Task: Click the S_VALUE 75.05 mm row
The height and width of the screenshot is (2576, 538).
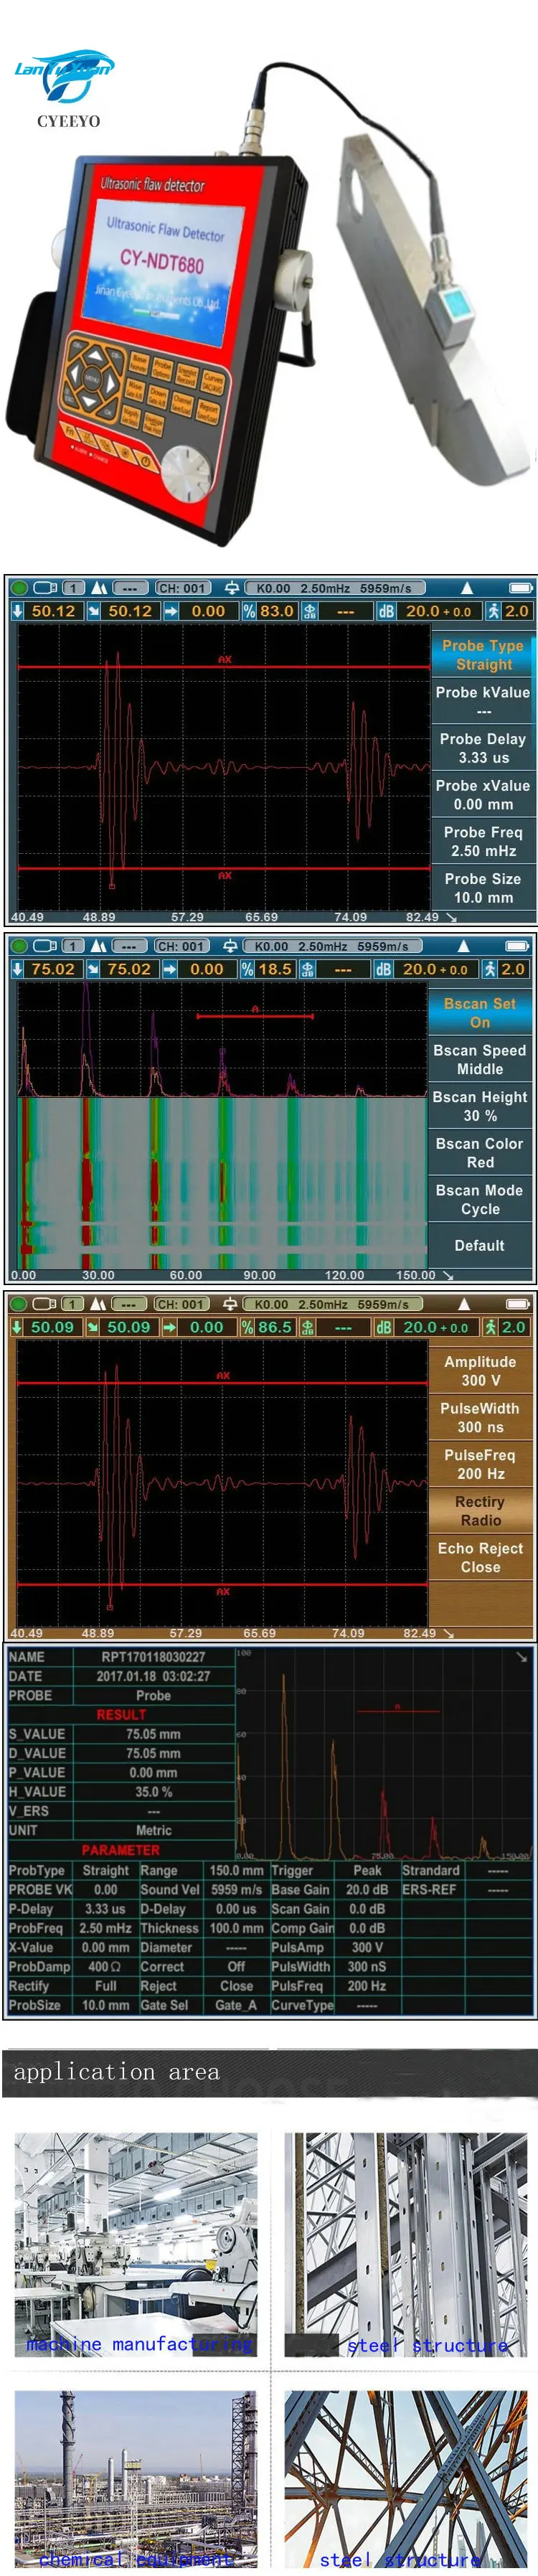Action: click(x=121, y=1735)
